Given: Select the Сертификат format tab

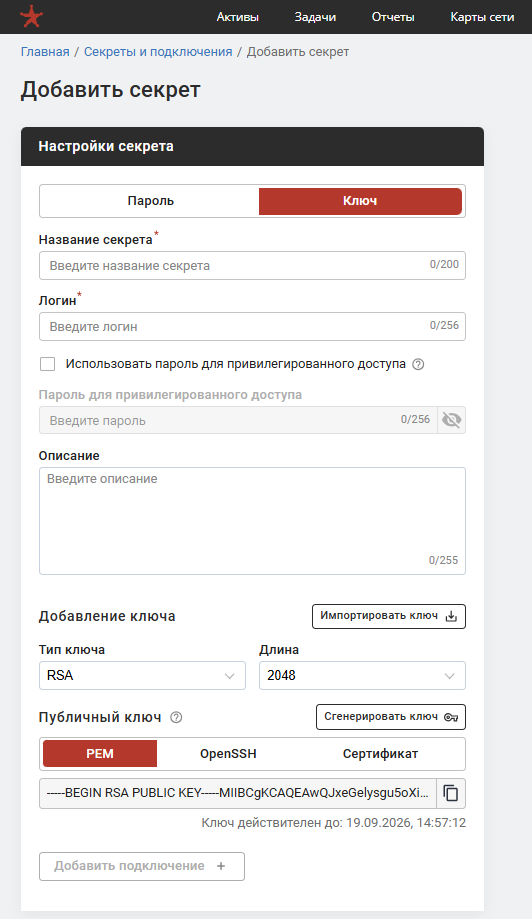Looking at the screenshot, I should pyautogui.click(x=380, y=754).
